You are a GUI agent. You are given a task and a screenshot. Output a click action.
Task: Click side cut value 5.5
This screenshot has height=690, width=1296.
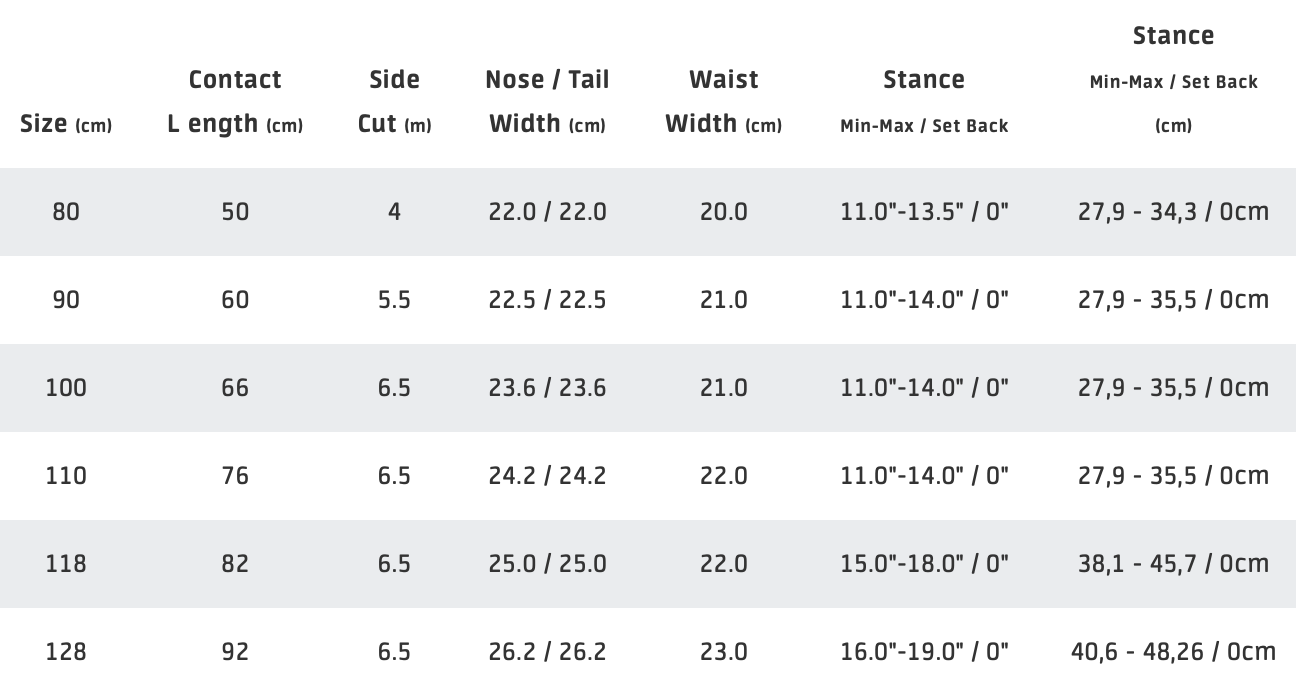tap(394, 300)
